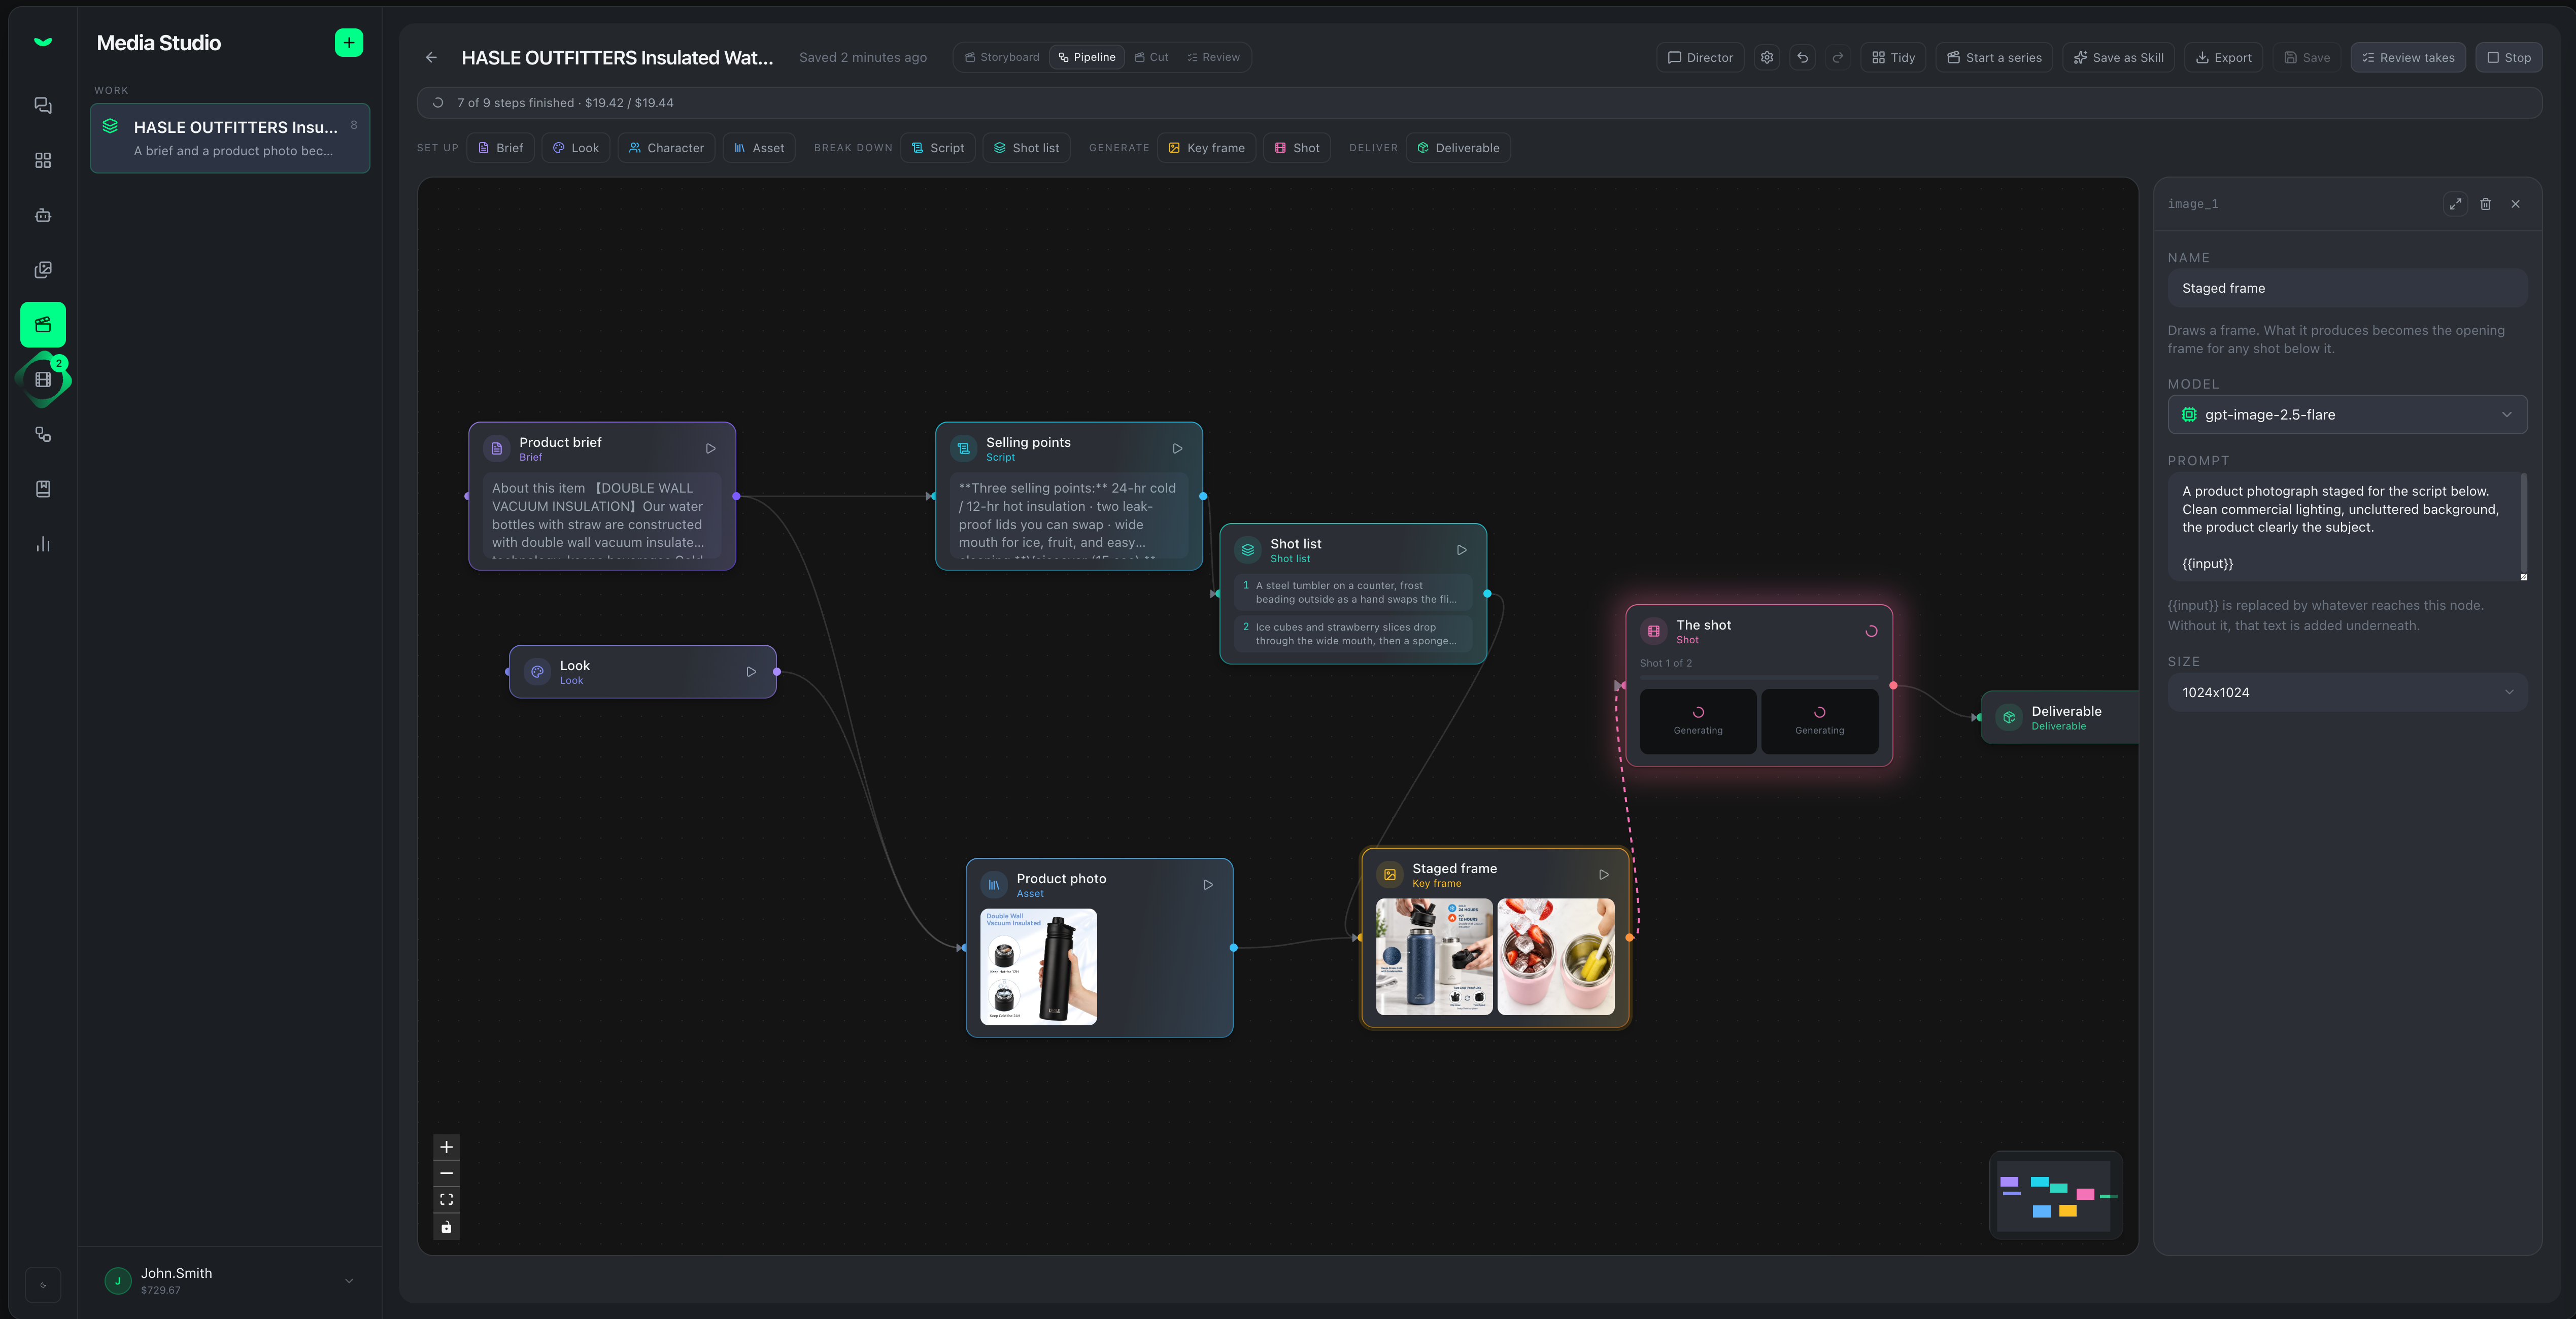The height and width of the screenshot is (1319, 2576).
Task: Expand the John.Smith account menu
Action: (229, 1280)
